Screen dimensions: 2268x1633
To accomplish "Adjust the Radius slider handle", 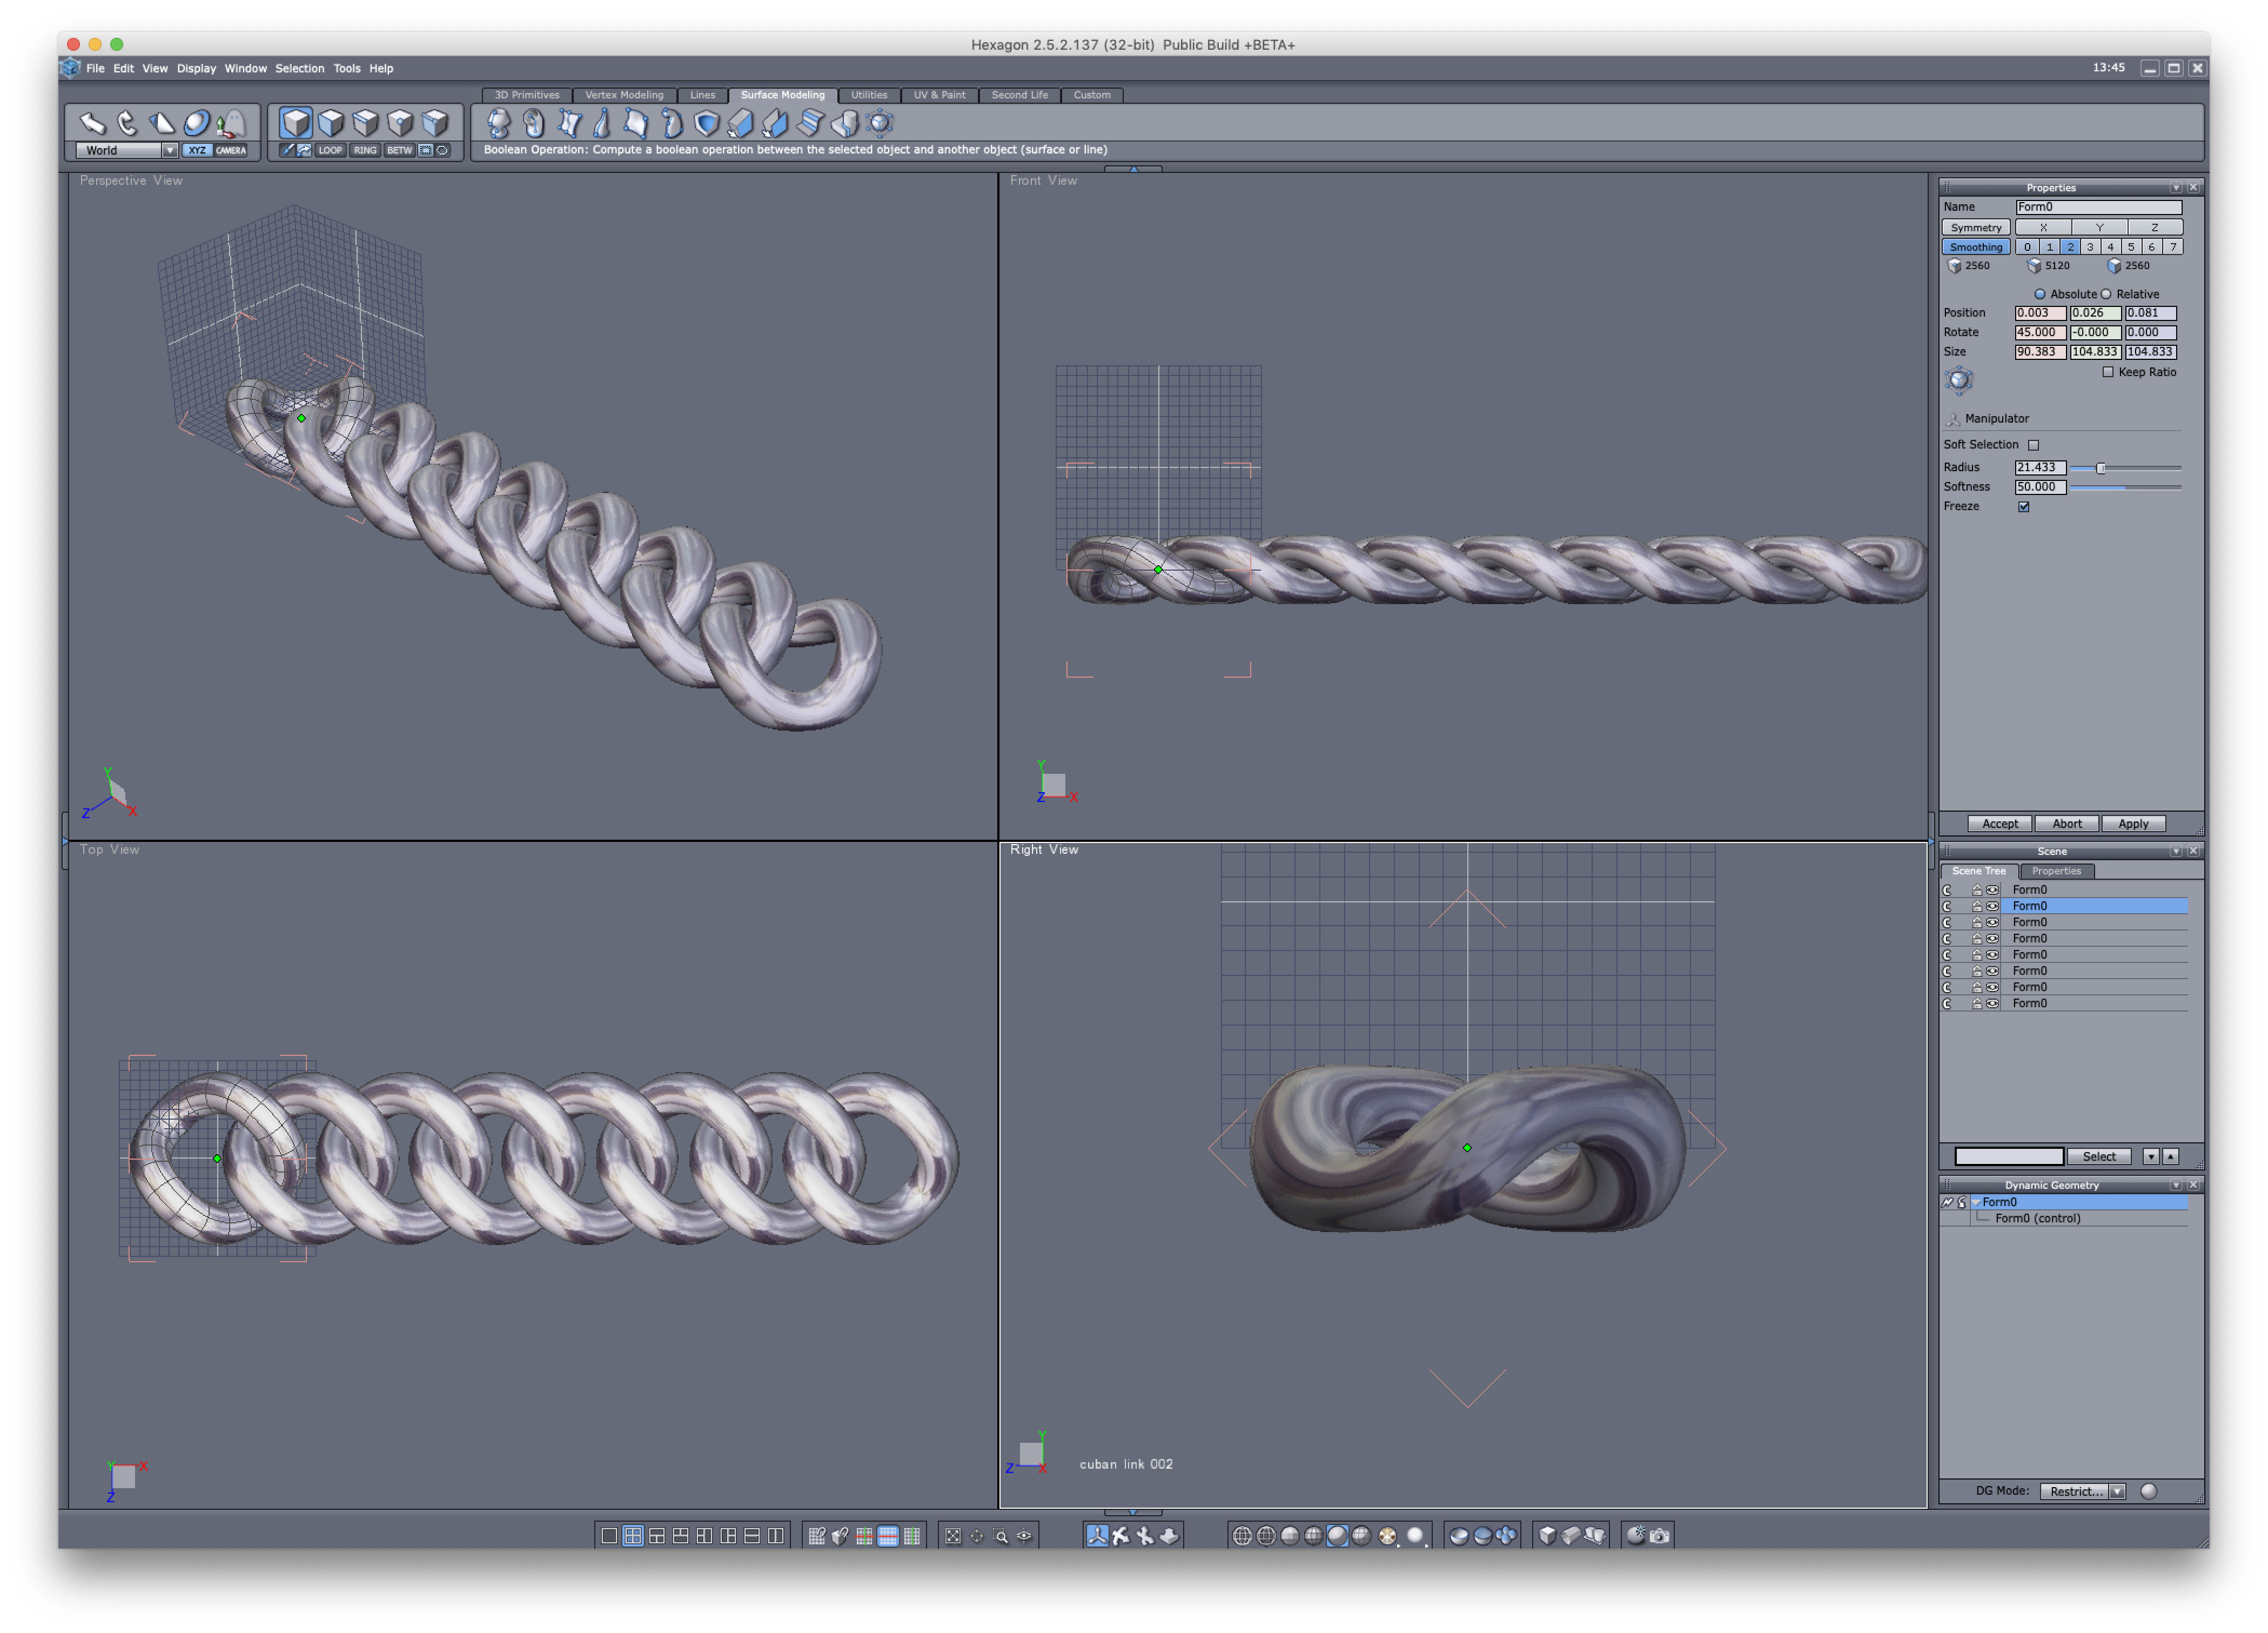I will [x=2101, y=468].
